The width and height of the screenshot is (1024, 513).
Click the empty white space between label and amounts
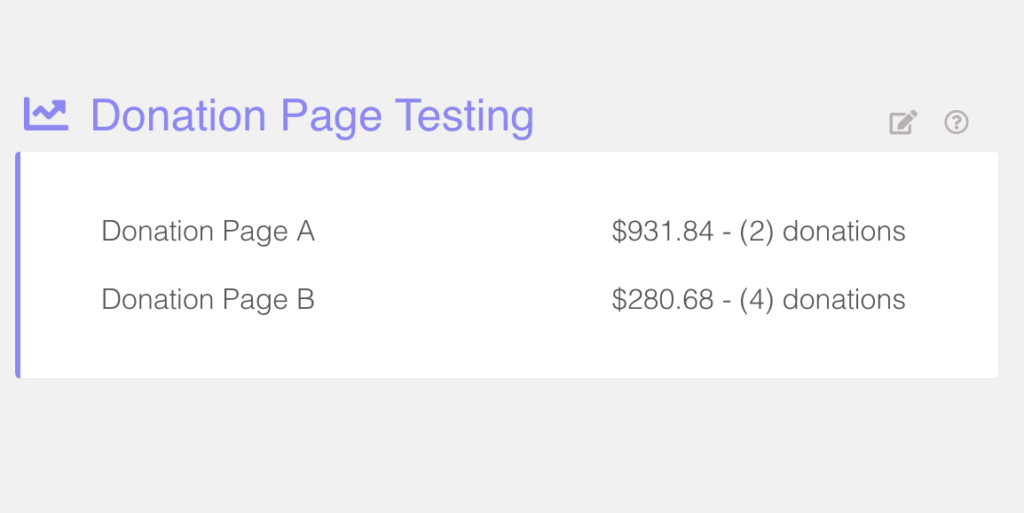462,265
